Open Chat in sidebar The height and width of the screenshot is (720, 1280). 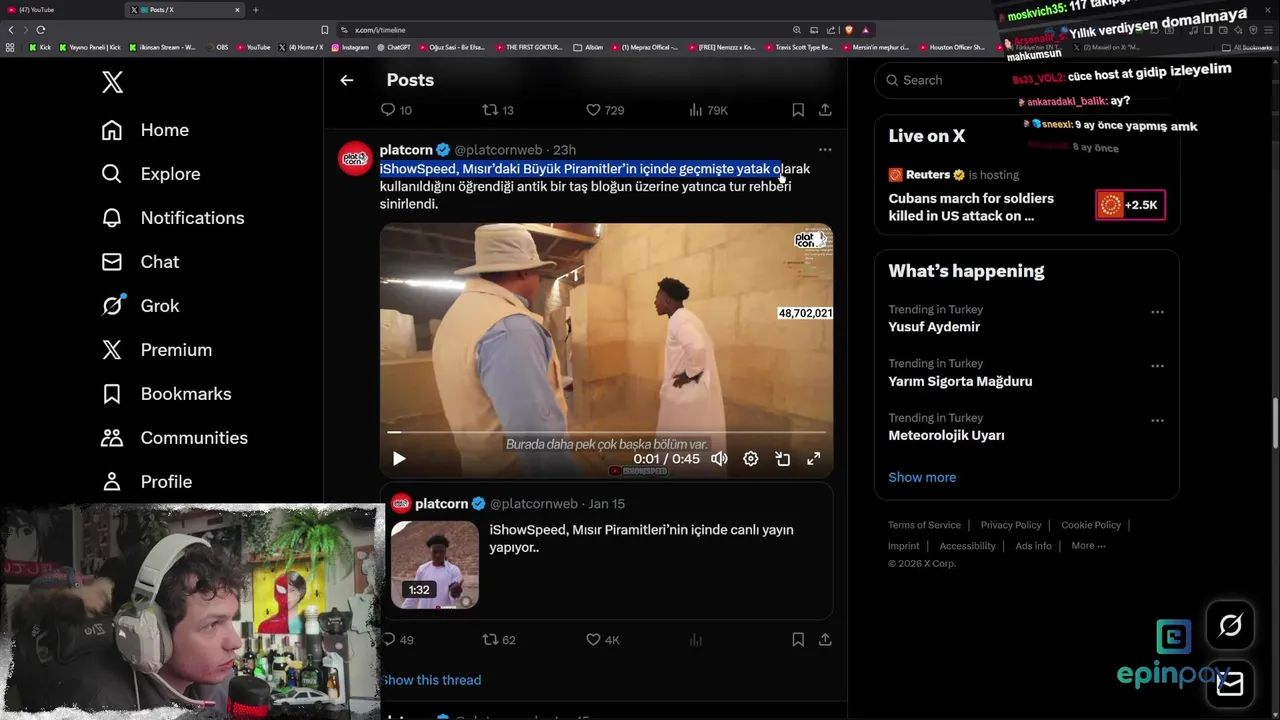point(140,262)
